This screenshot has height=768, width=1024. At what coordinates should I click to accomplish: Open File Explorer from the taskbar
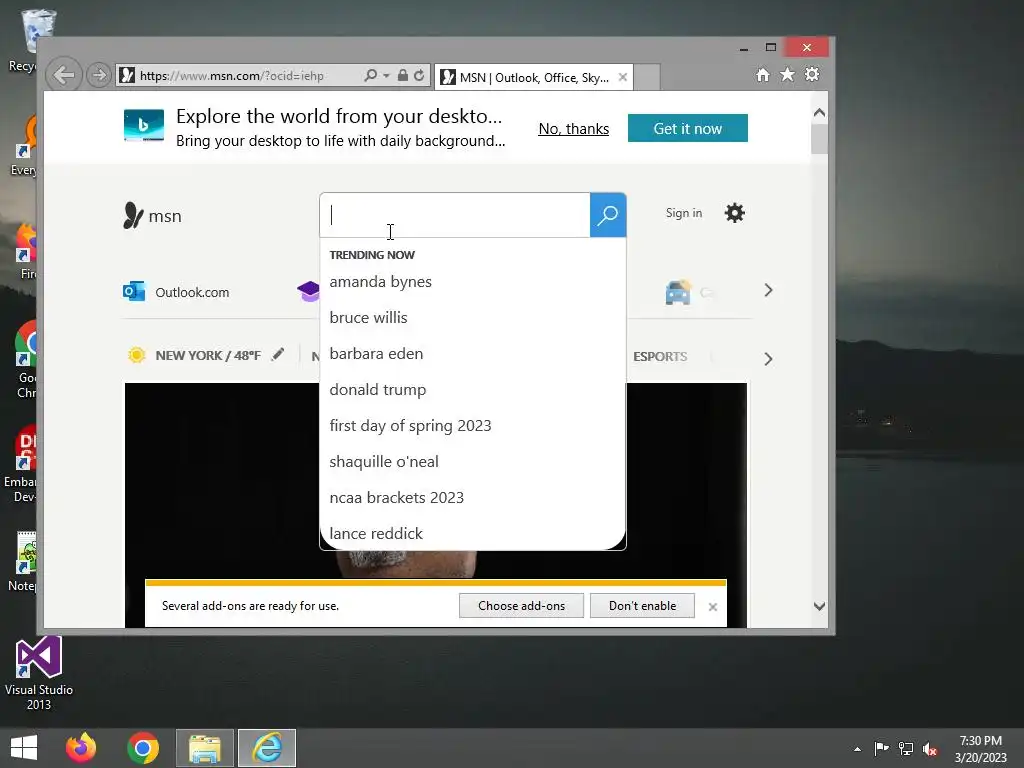coord(204,748)
